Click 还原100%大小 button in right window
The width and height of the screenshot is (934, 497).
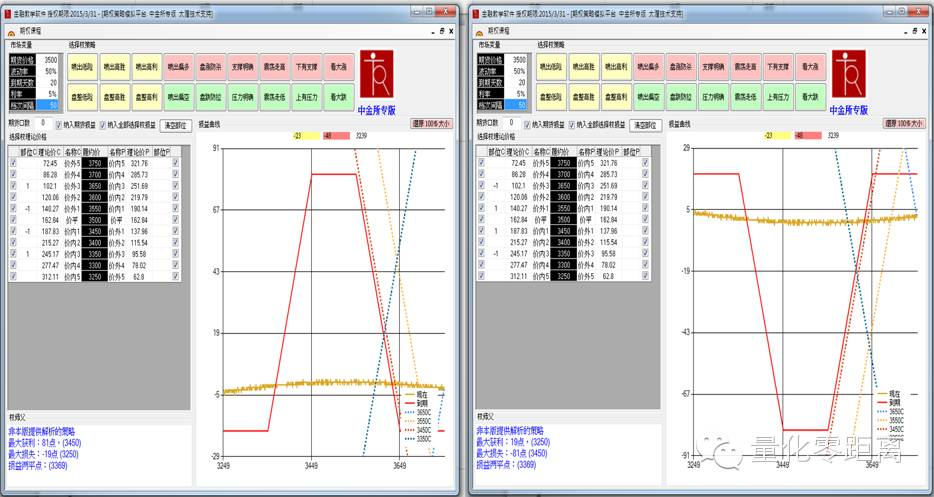[904, 124]
